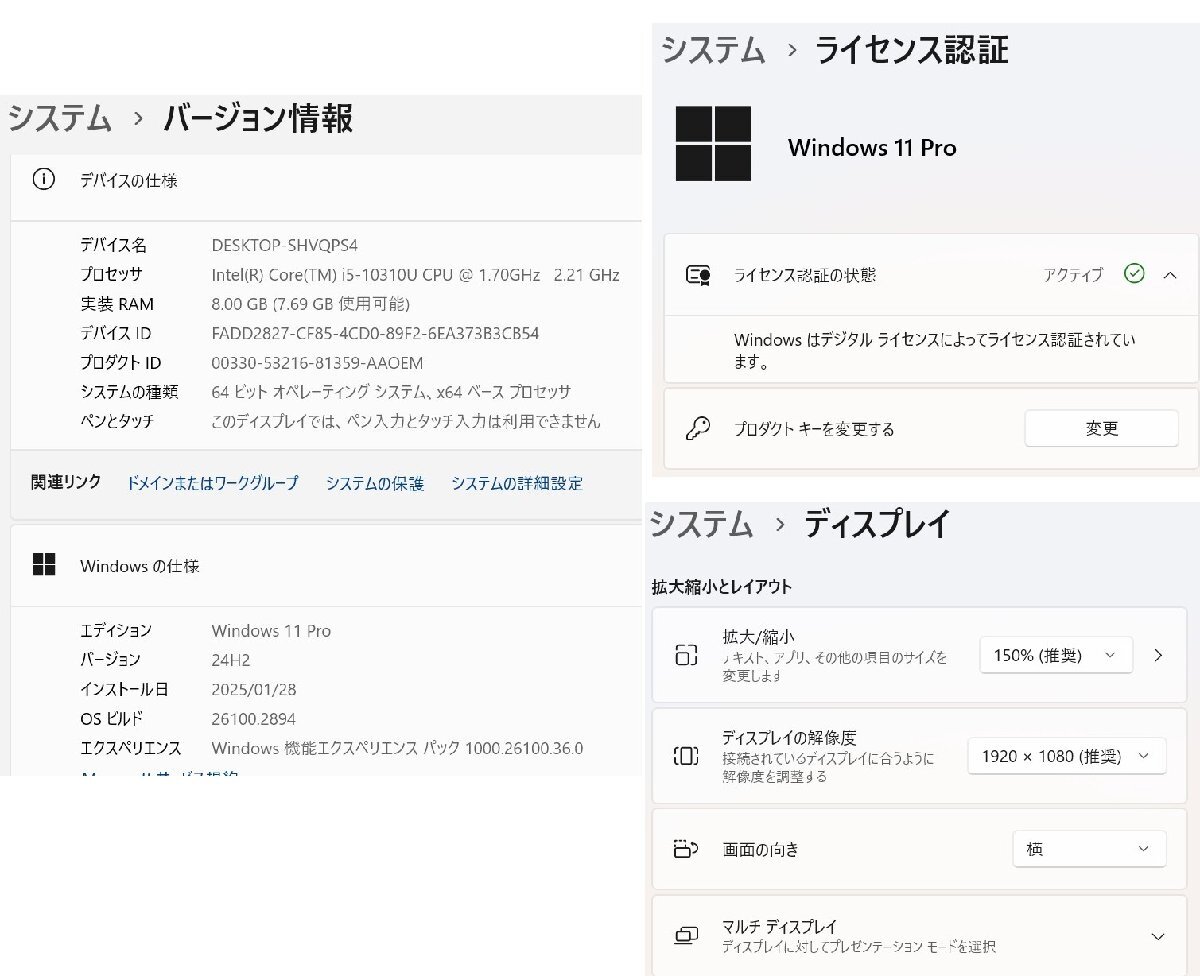
Task: Open the 1920 × 1080 resolution dropdown
Action: (1067, 756)
